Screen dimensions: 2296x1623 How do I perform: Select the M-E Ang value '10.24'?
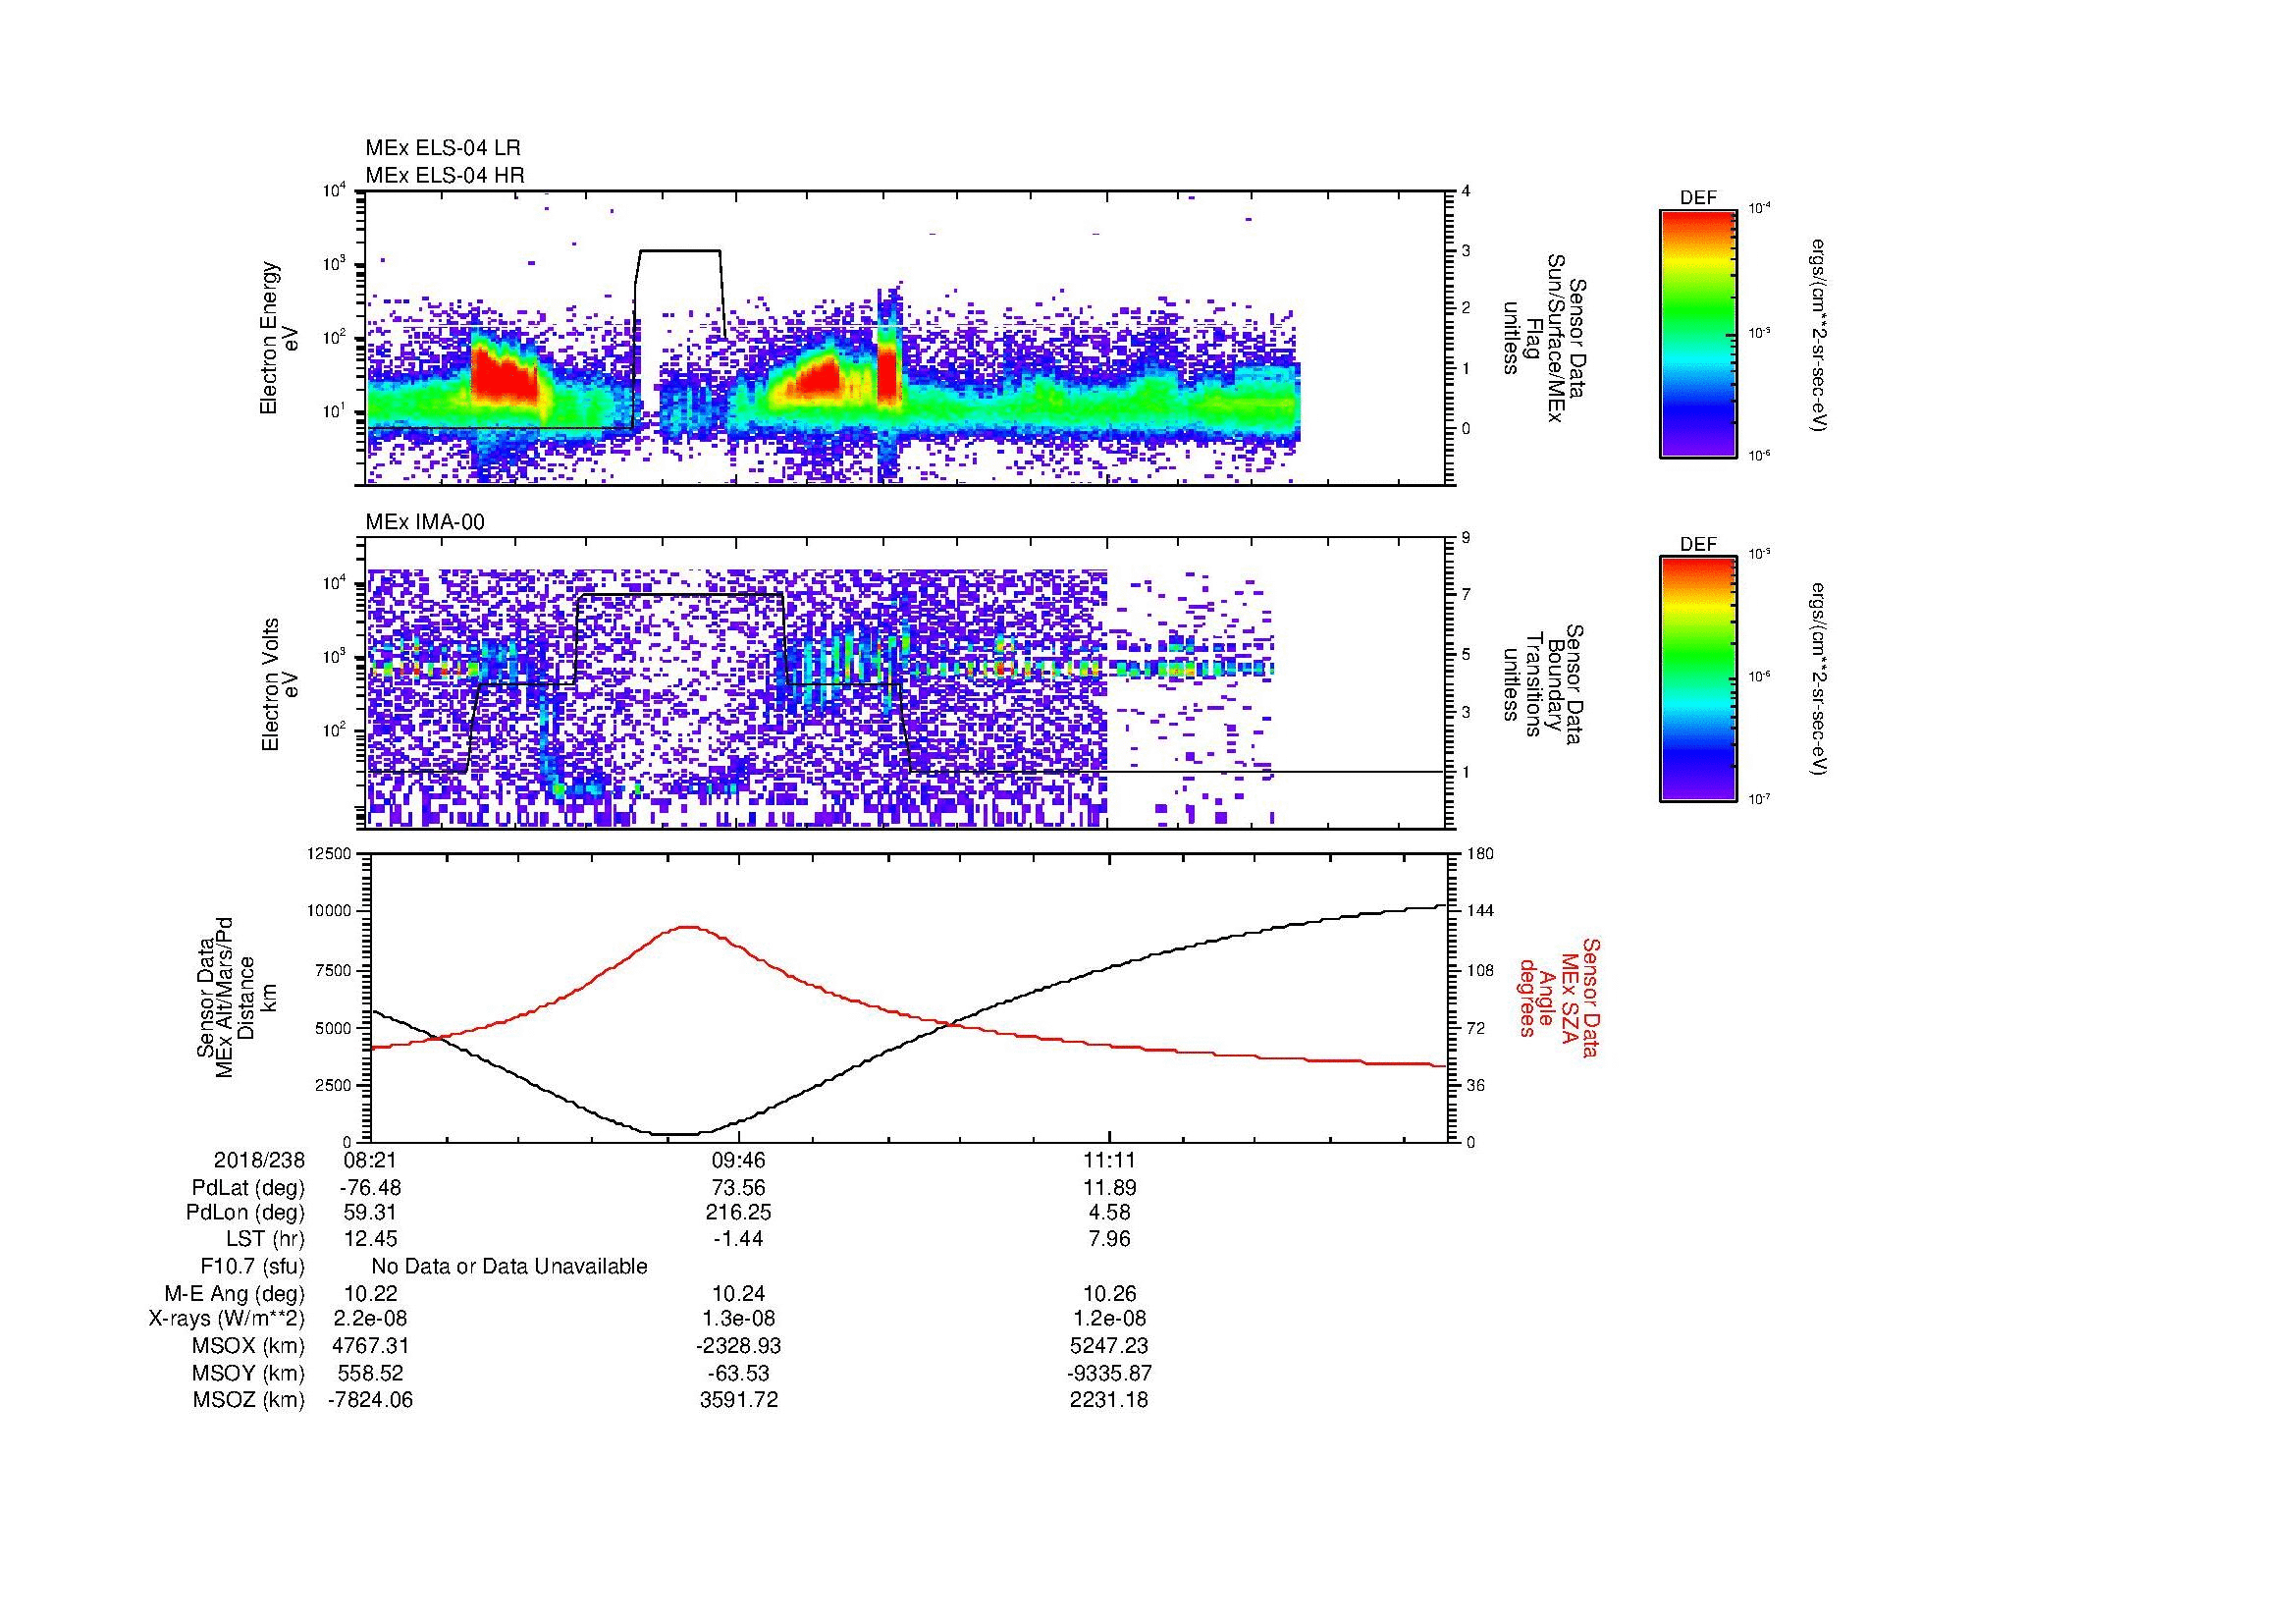(738, 1294)
